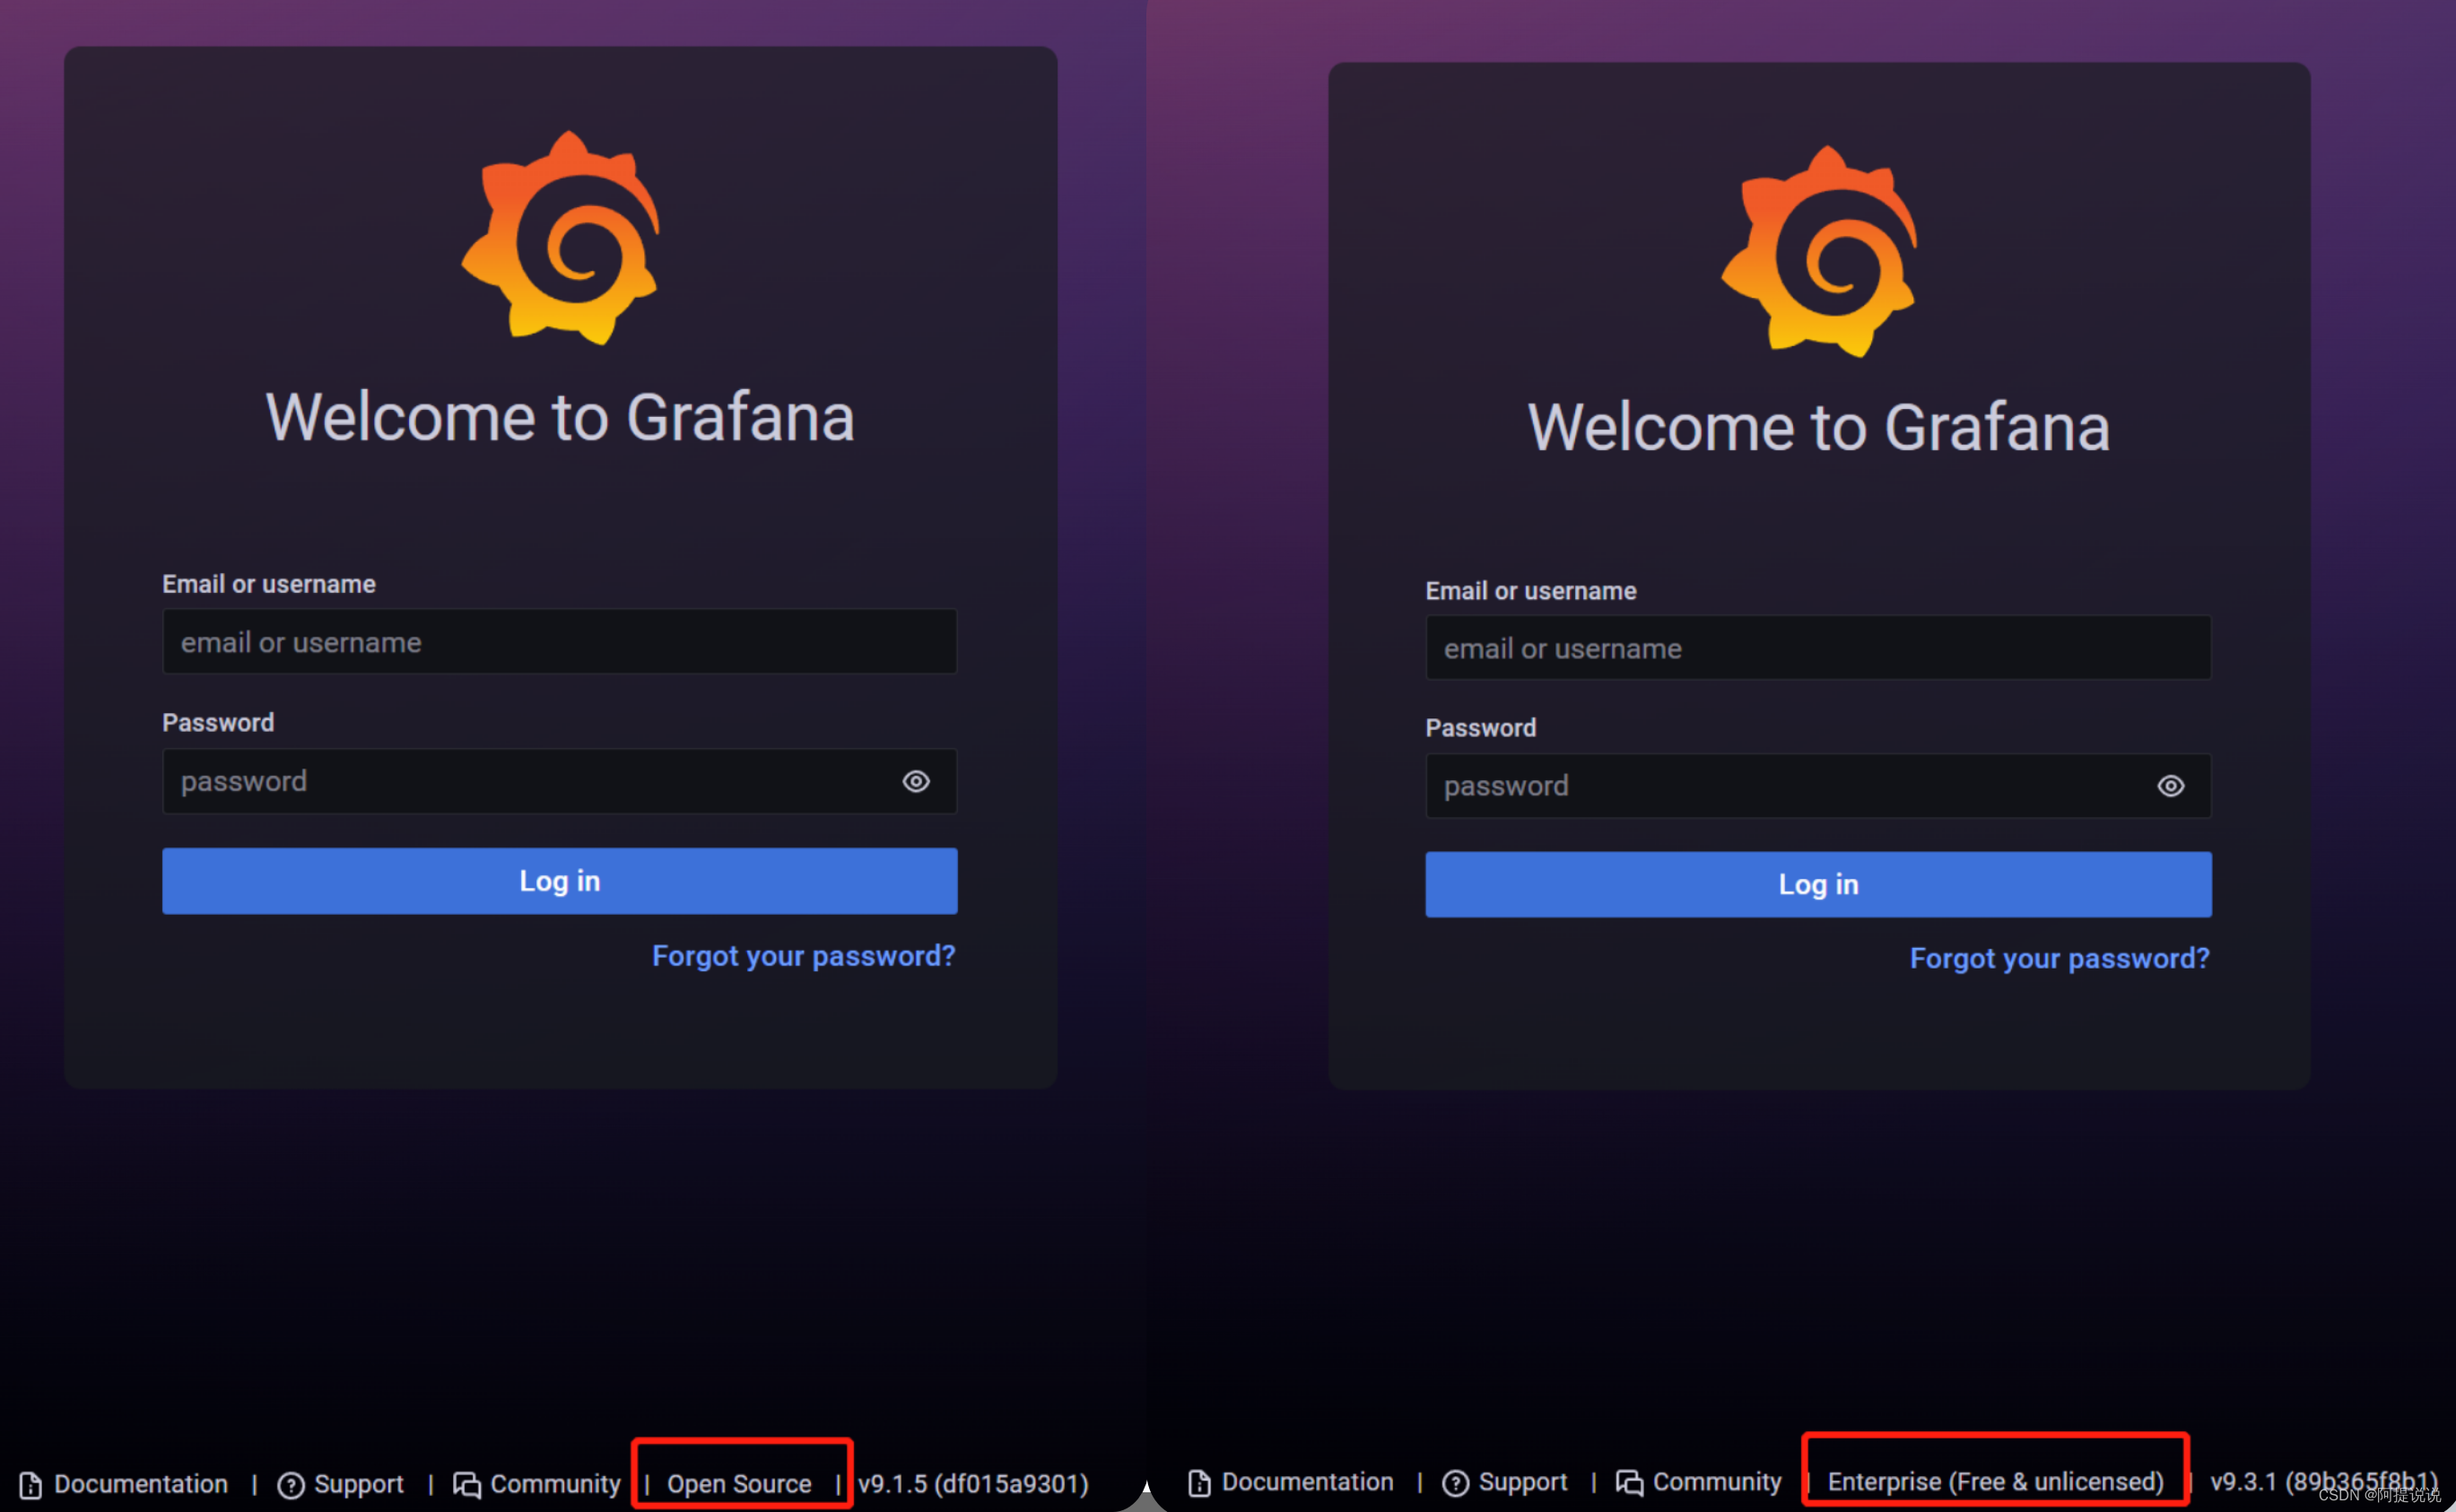Focus the right email or username field
This screenshot has width=2456, height=1512.
[1817, 648]
